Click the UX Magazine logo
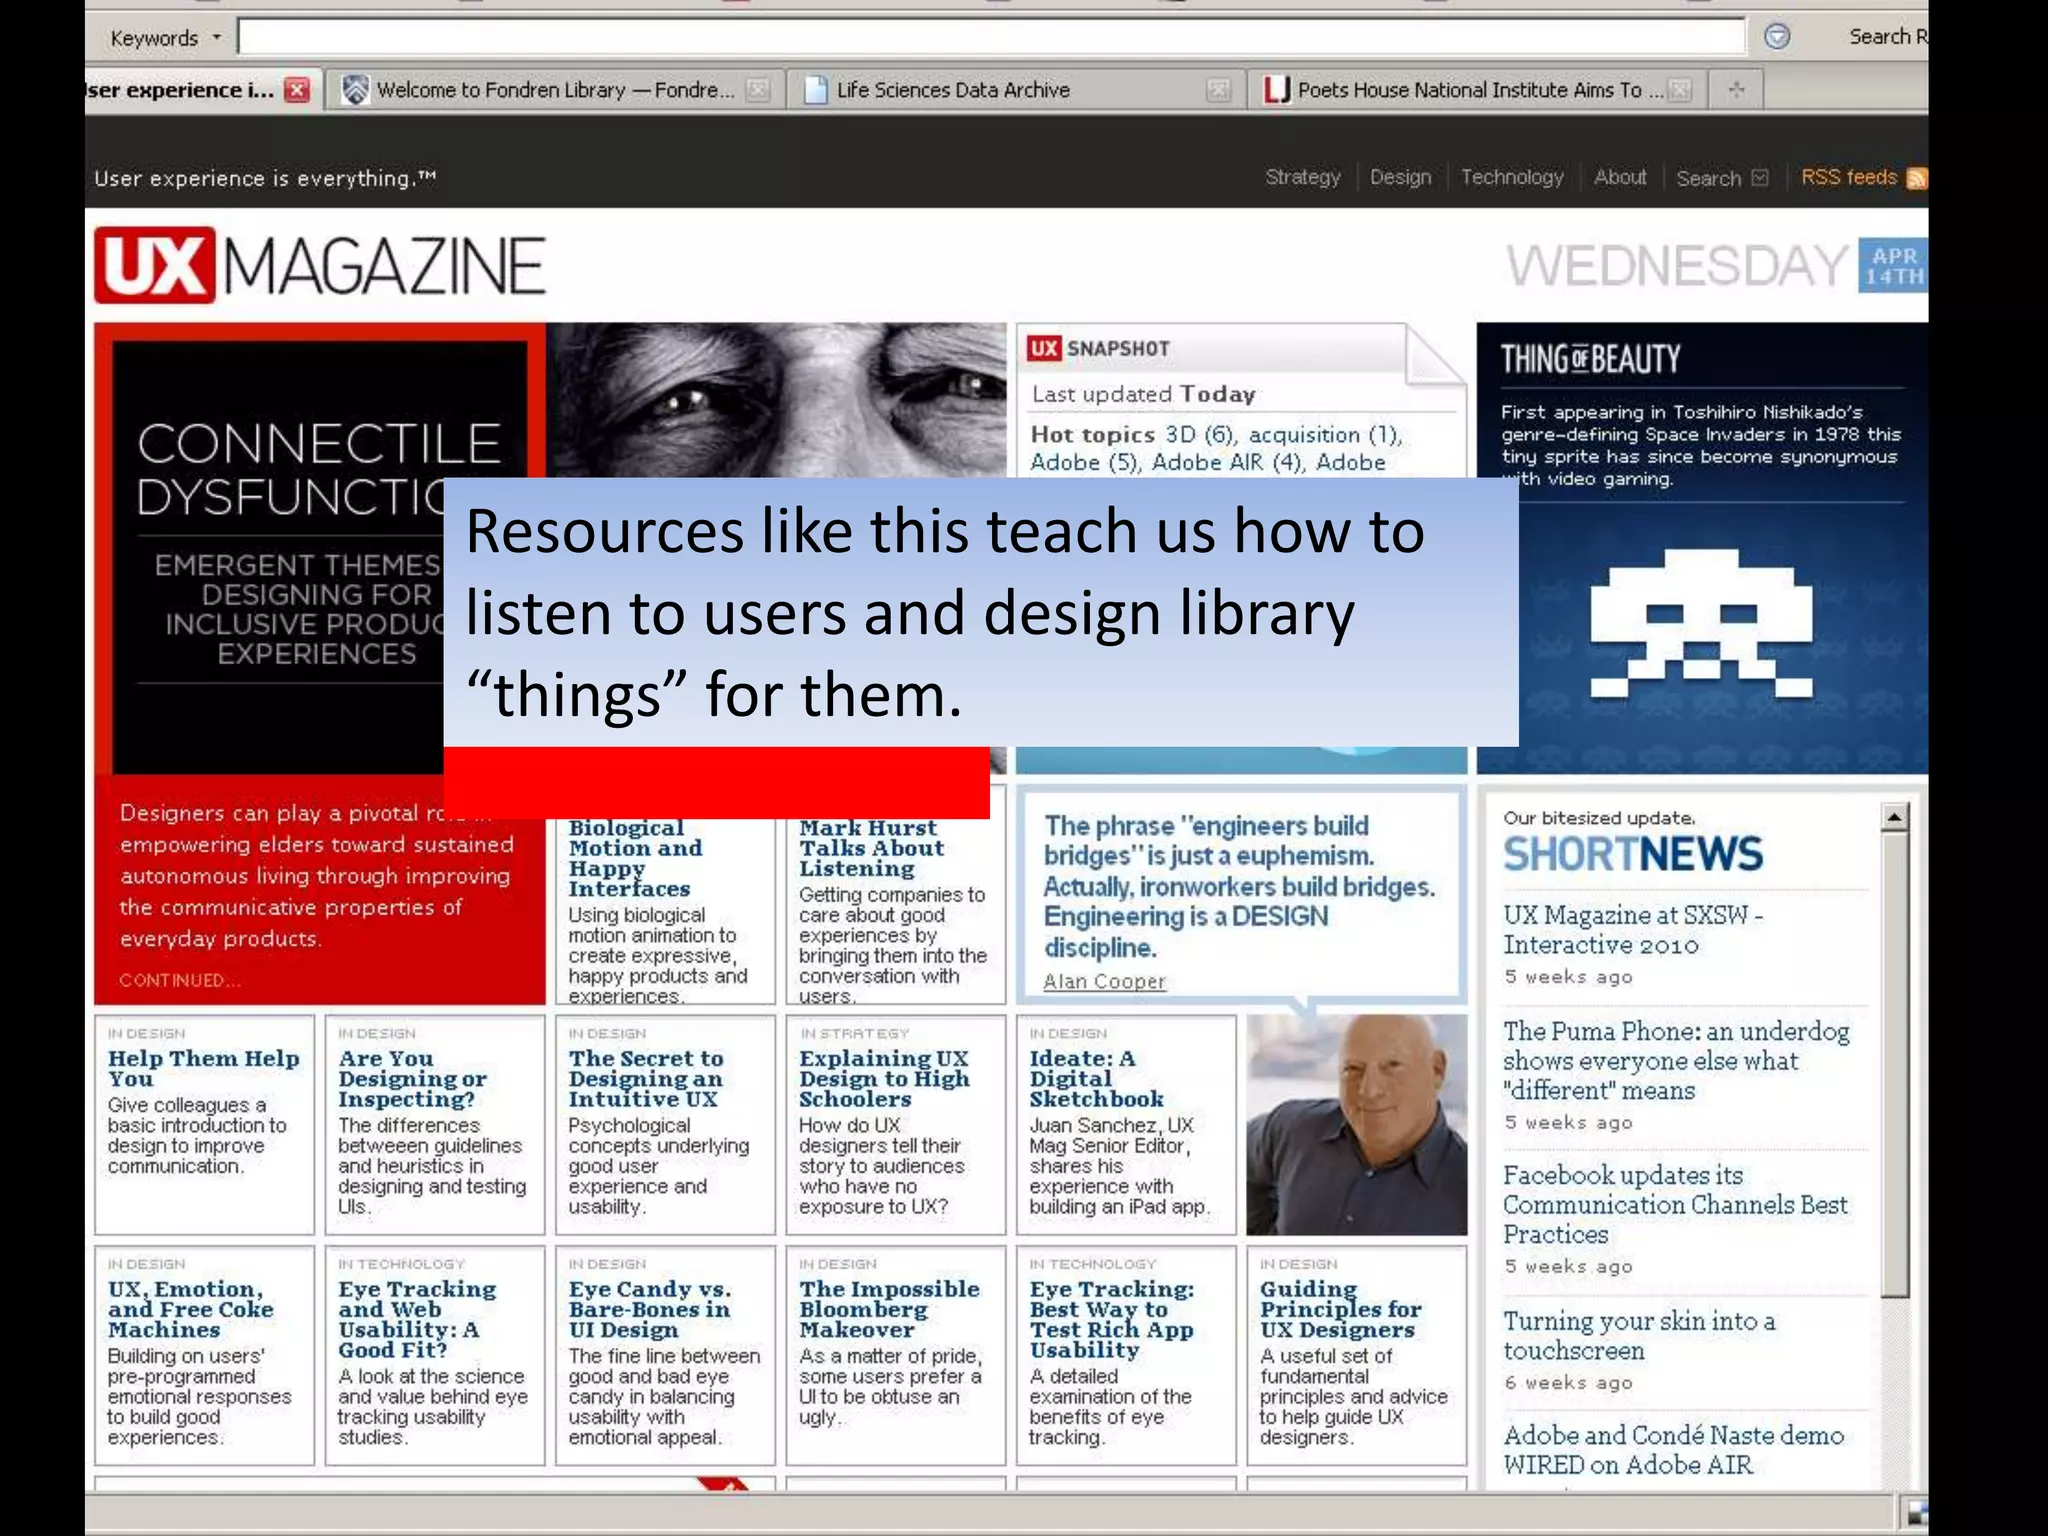The height and width of the screenshot is (1536, 2048). pyautogui.click(x=320, y=266)
